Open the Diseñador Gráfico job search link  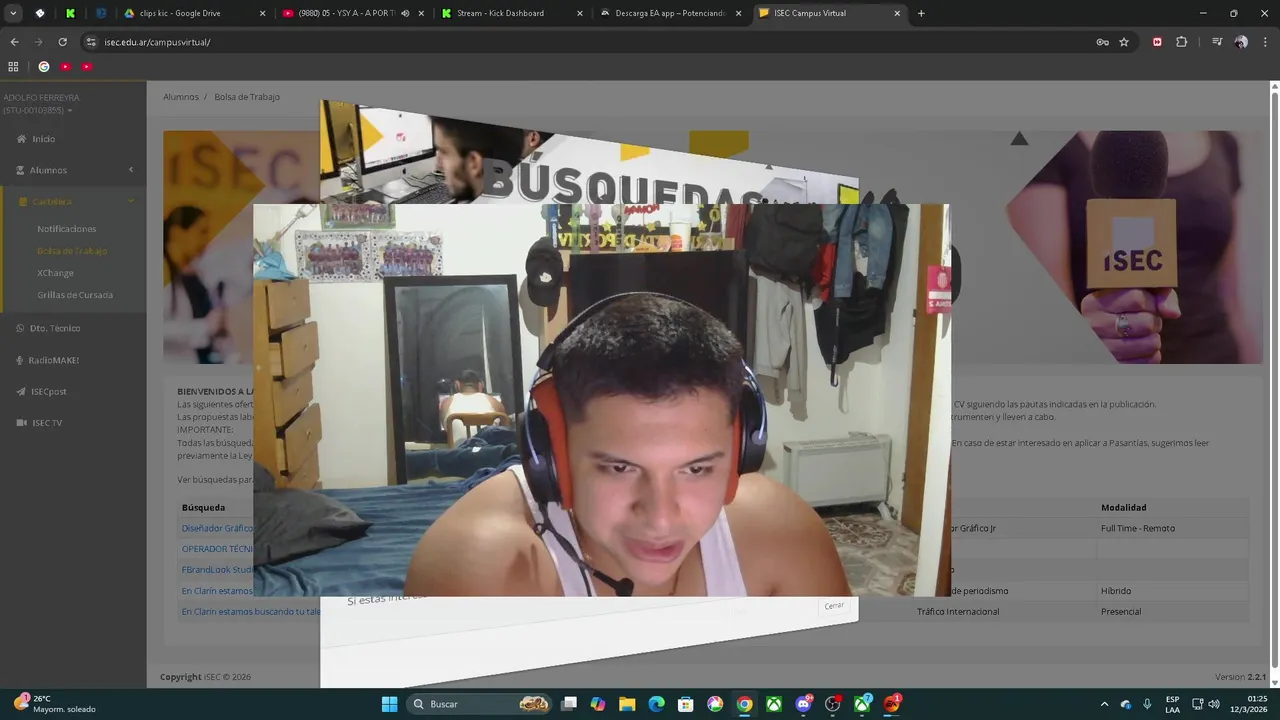(217, 528)
